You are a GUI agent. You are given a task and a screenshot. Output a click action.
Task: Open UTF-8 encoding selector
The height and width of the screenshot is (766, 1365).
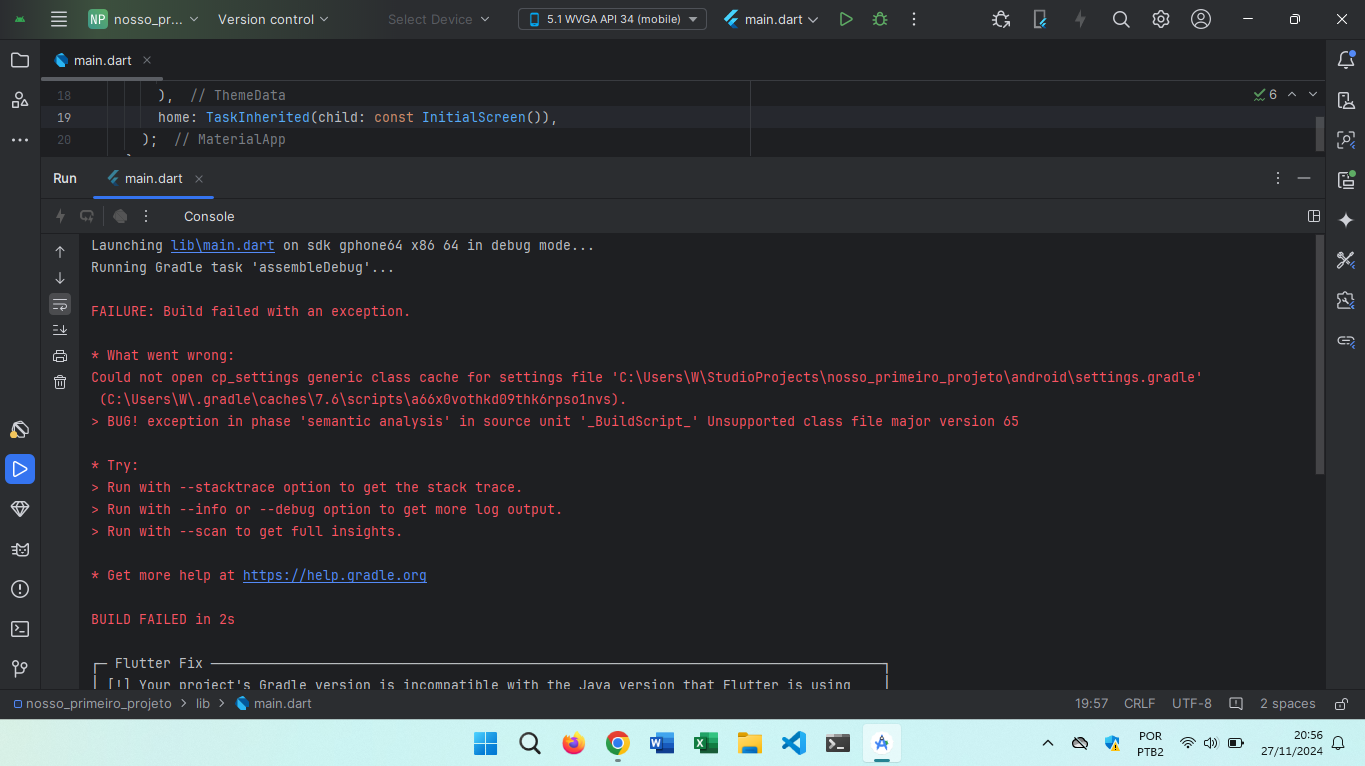click(1192, 703)
